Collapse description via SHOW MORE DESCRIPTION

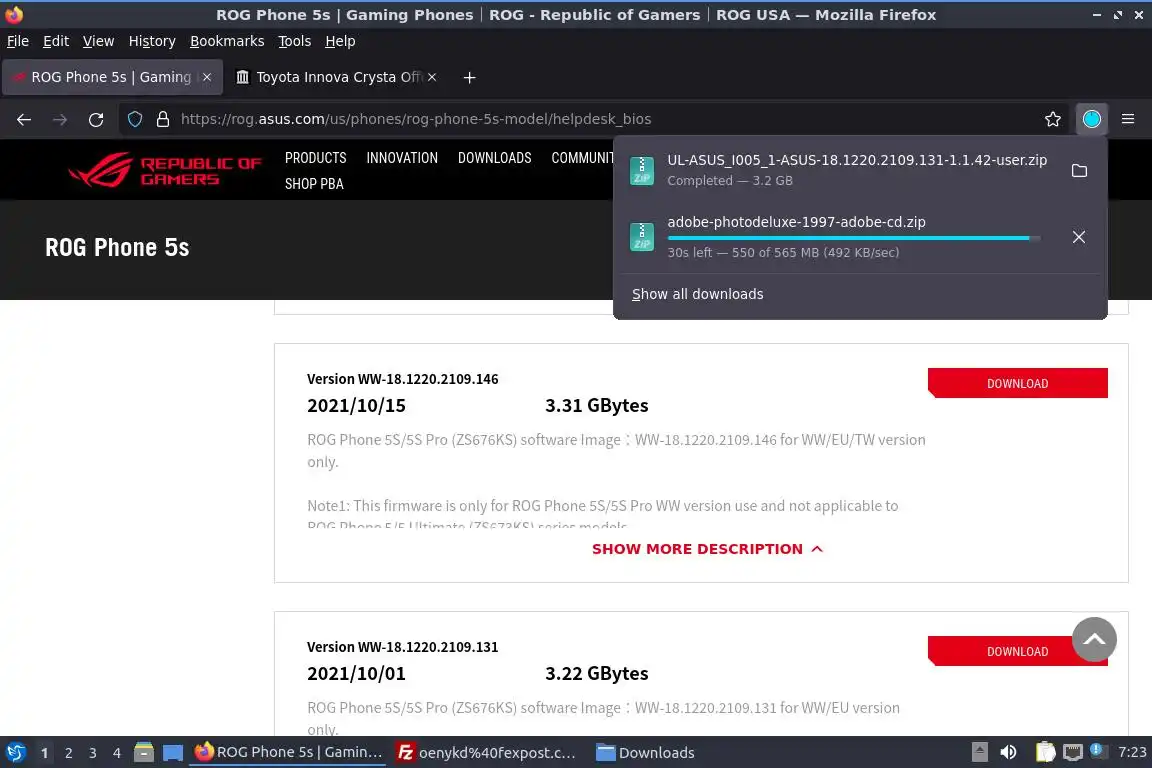tap(707, 549)
